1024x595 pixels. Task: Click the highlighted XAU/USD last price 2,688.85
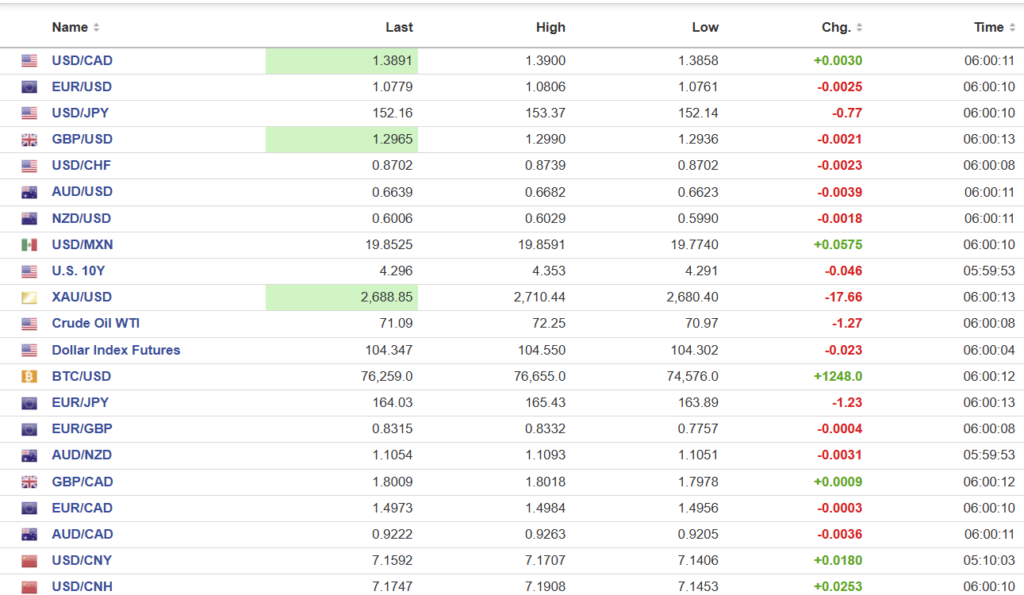(385, 298)
